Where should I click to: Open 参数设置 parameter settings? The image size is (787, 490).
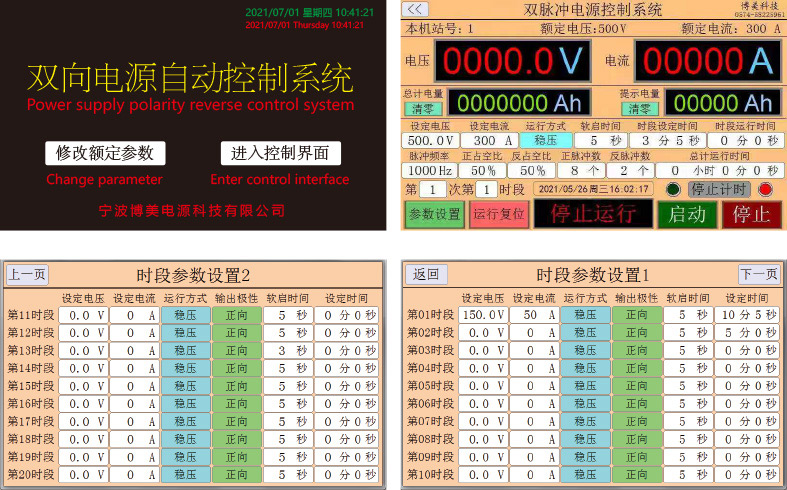(x=434, y=214)
